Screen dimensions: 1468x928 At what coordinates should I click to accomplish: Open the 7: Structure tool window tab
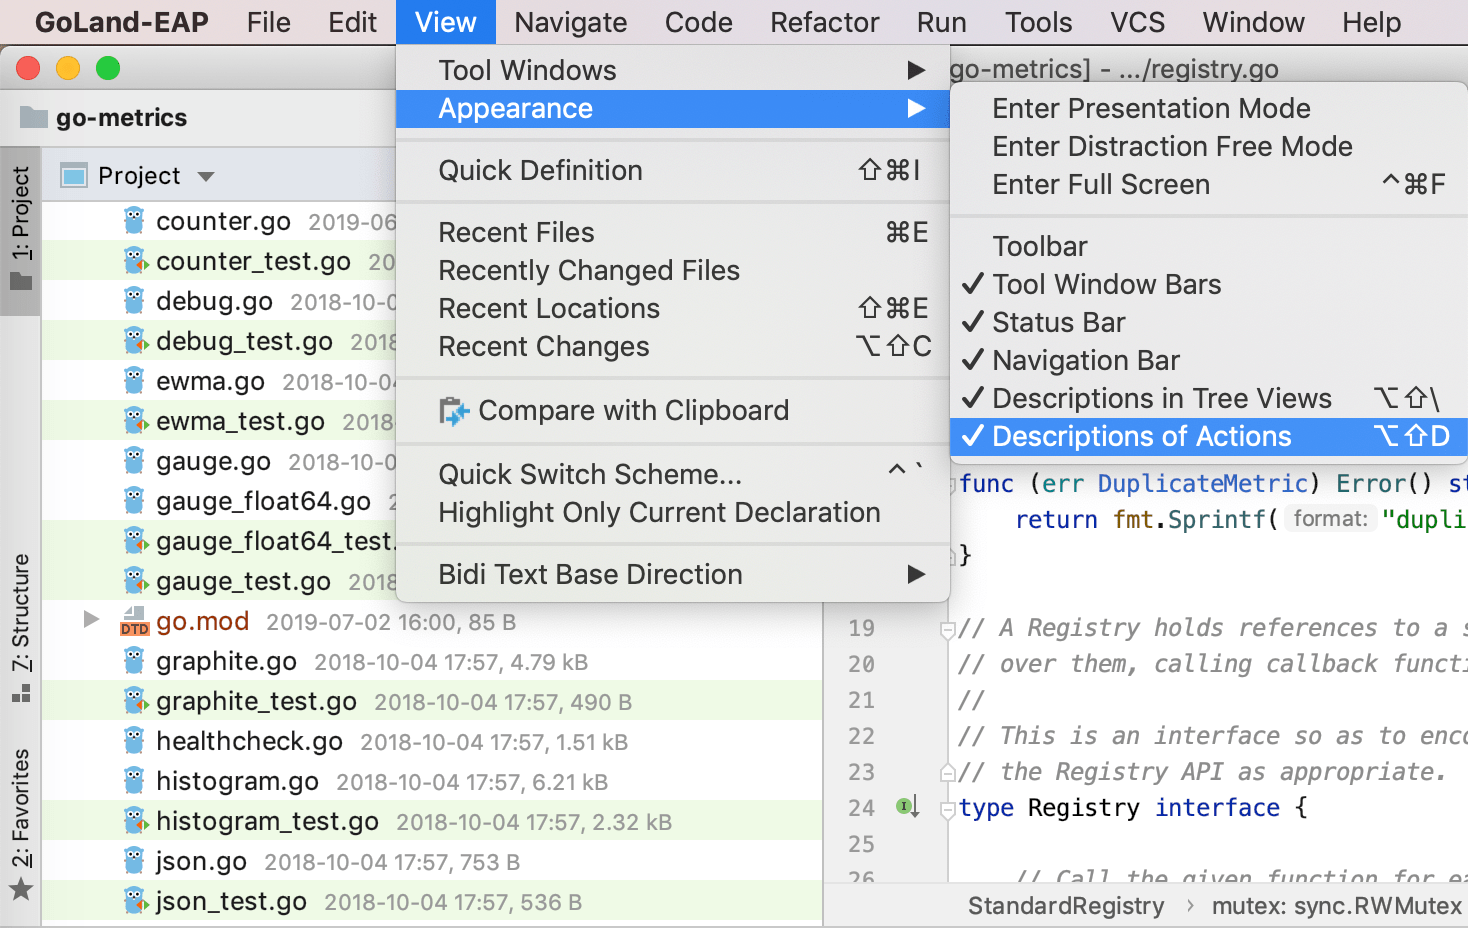click(20, 627)
